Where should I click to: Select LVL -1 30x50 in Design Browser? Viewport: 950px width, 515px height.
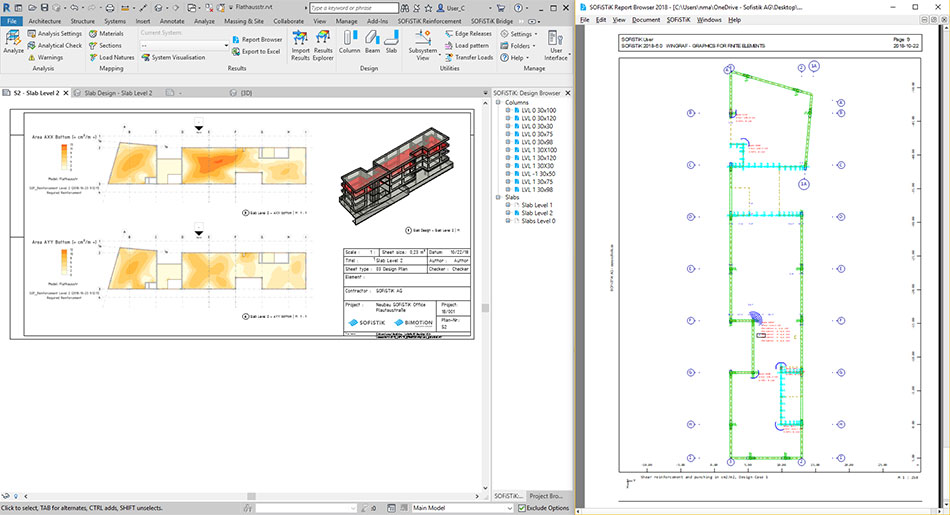pos(538,173)
